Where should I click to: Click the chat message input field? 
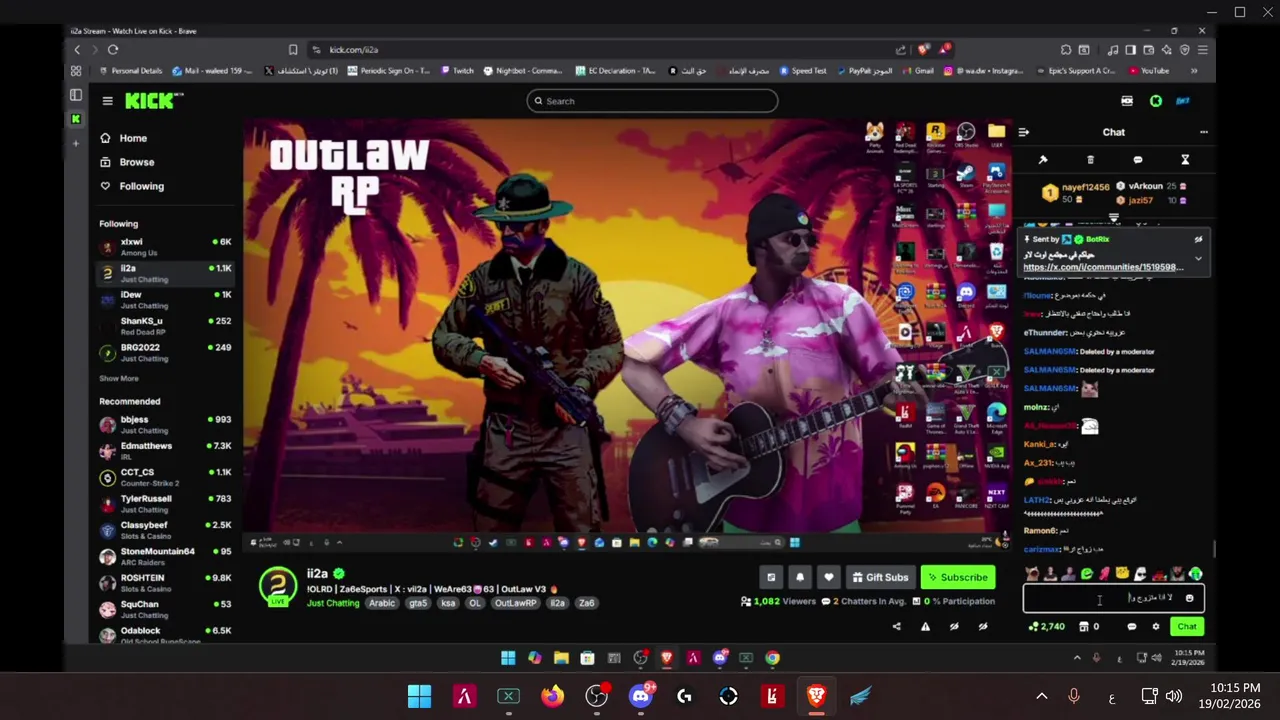(x=1113, y=598)
